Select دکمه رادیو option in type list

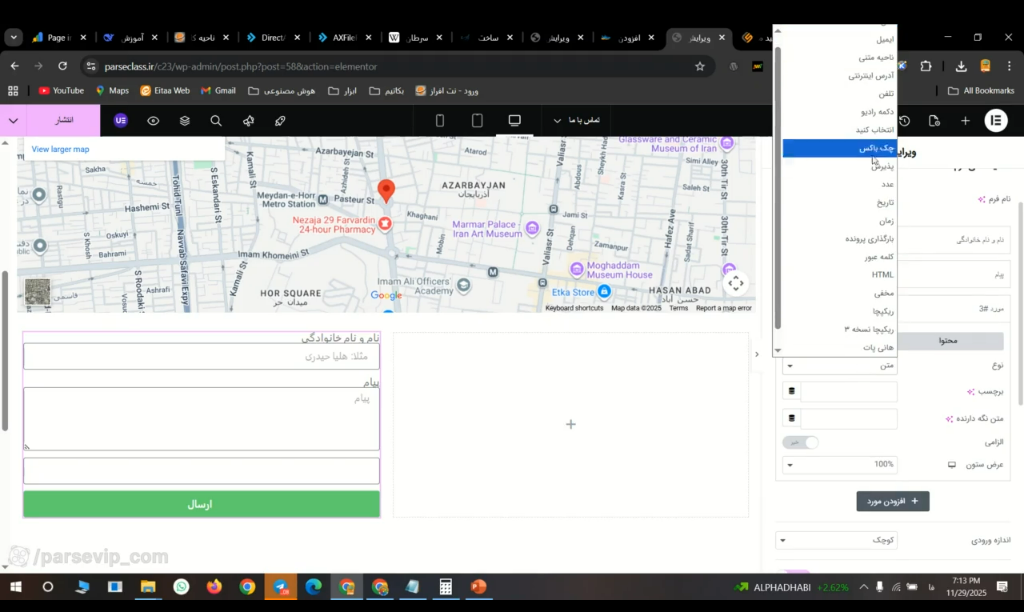pyautogui.click(x=840, y=112)
